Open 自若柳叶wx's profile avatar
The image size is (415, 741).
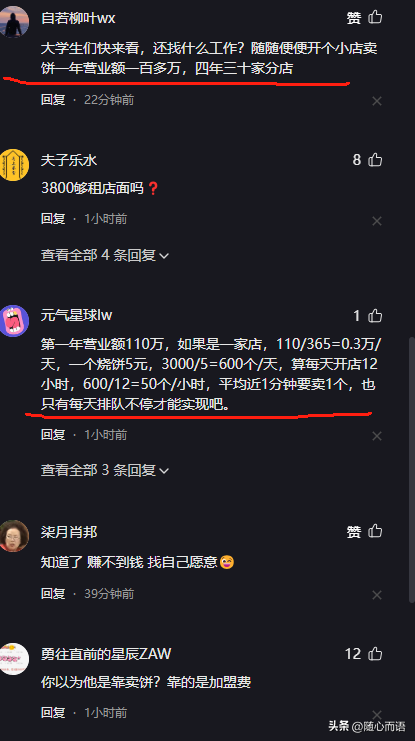tap(14, 22)
